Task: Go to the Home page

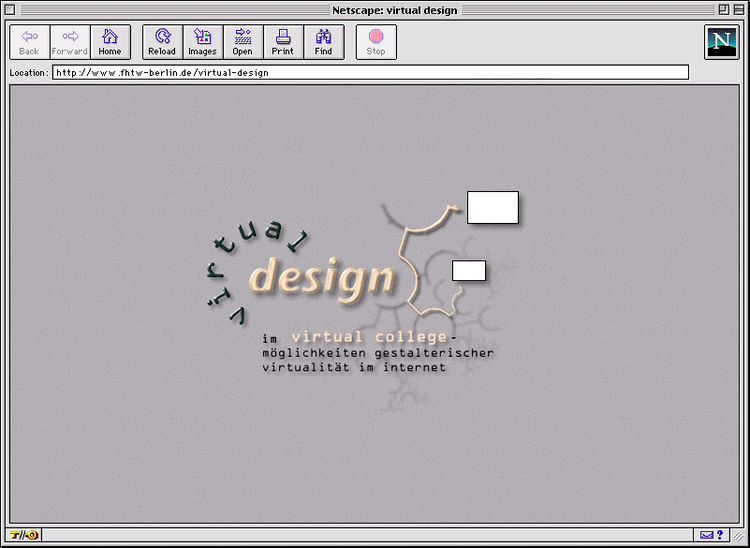Action: (110, 42)
